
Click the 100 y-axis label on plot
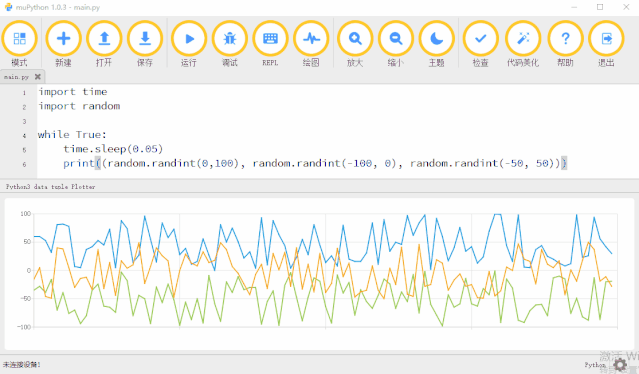tap(26, 214)
